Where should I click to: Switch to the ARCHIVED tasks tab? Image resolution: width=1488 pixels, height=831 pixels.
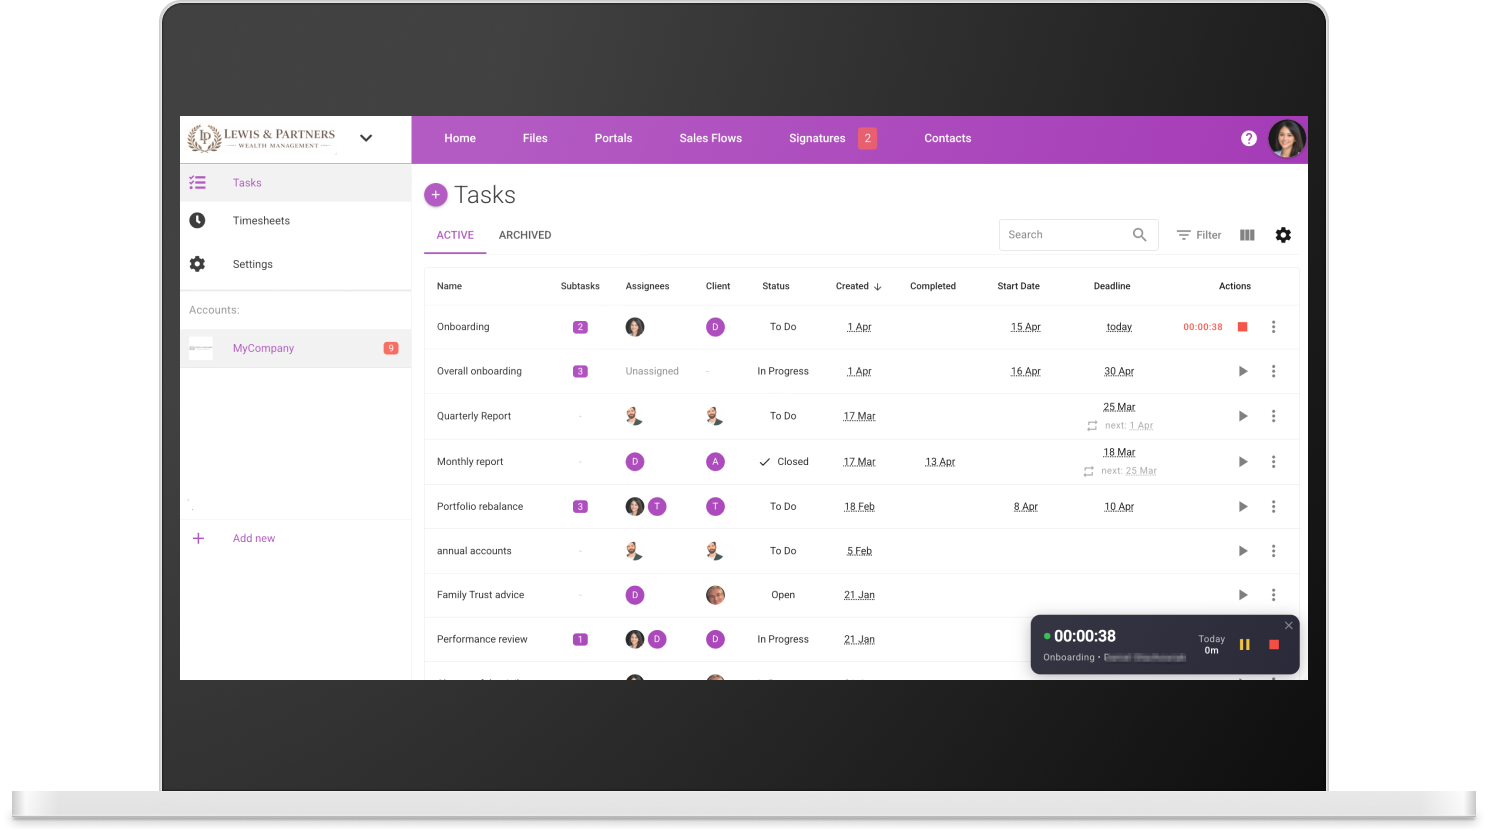[524, 235]
